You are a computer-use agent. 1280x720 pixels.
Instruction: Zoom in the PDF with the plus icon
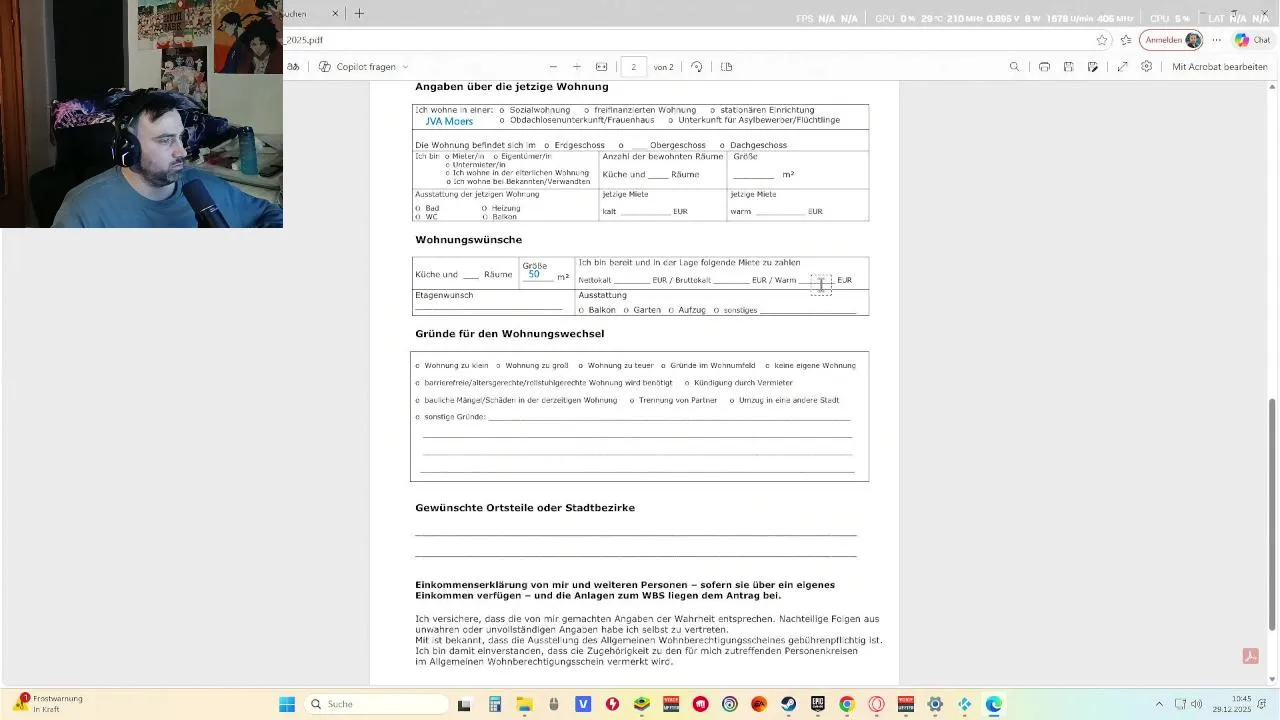[576, 67]
